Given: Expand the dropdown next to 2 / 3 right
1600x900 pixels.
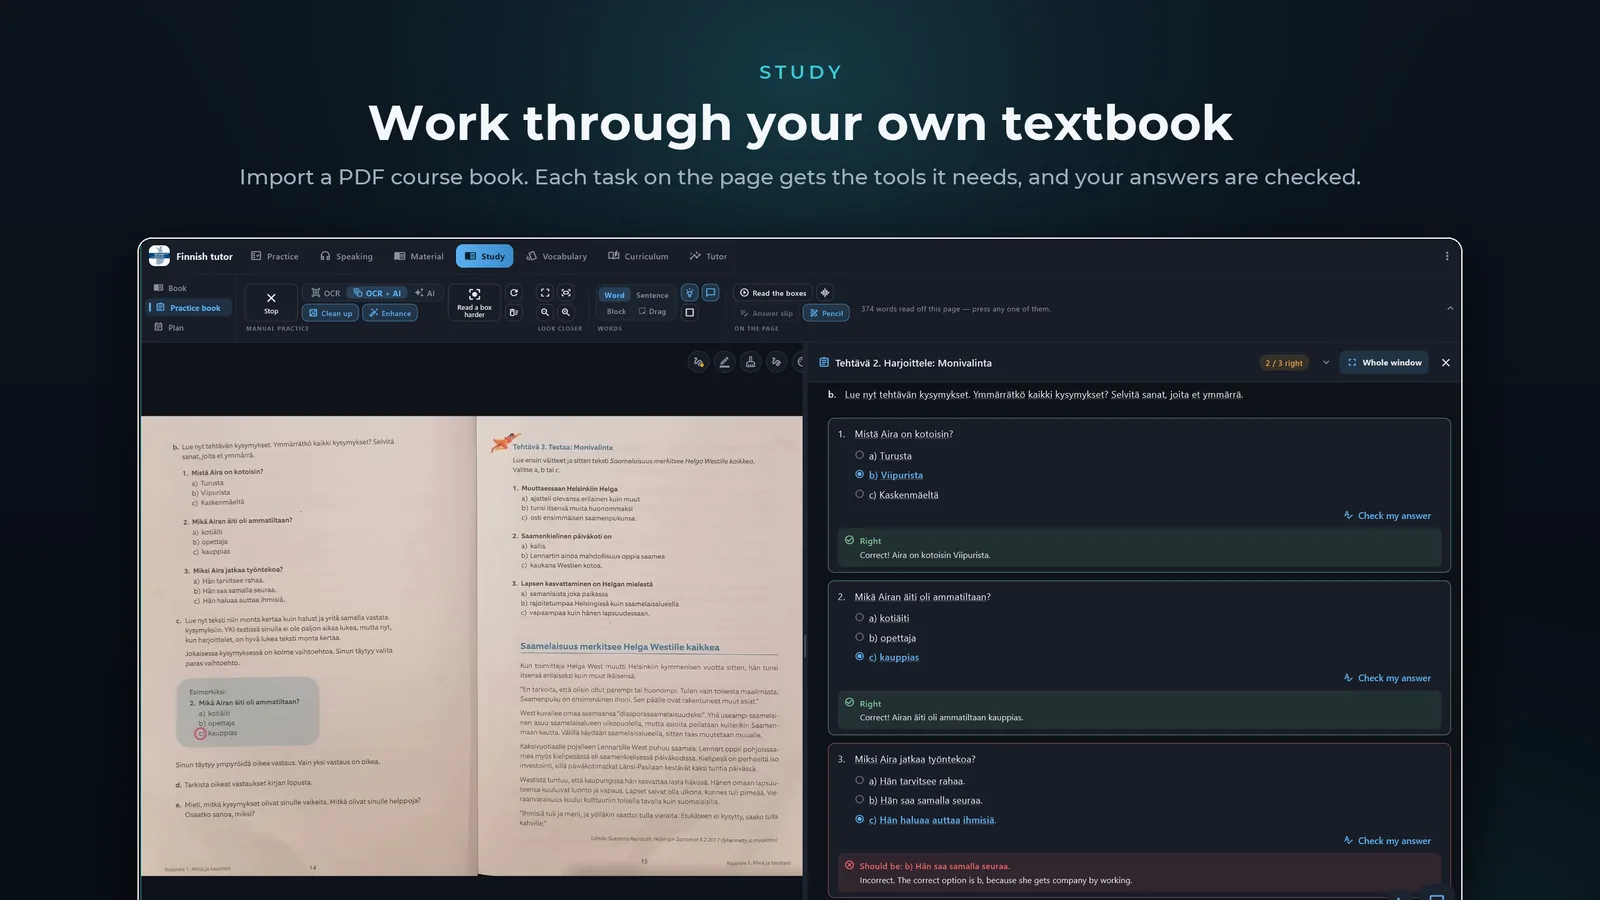Looking at the screenshot, I should point(1326,362).
